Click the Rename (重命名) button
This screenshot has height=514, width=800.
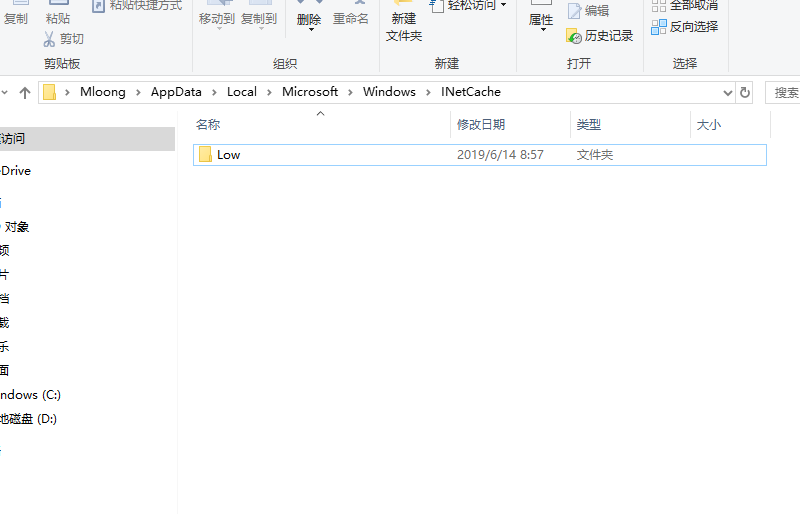coord(351,15)
